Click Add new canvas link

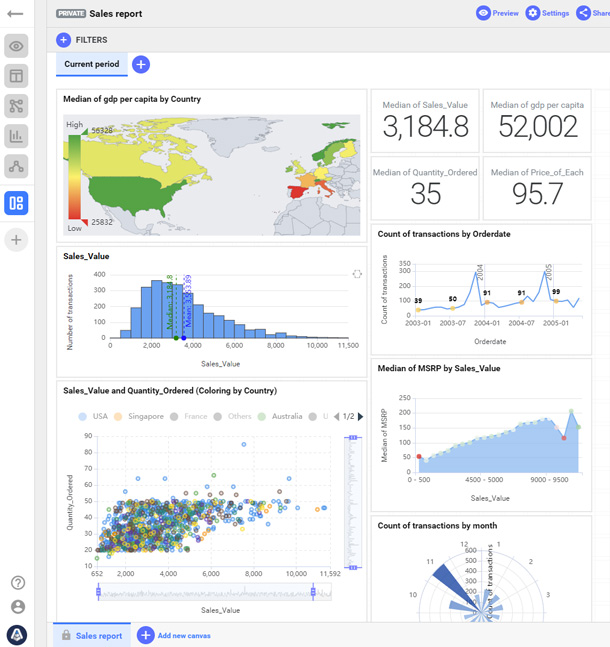tap(184, 635)
